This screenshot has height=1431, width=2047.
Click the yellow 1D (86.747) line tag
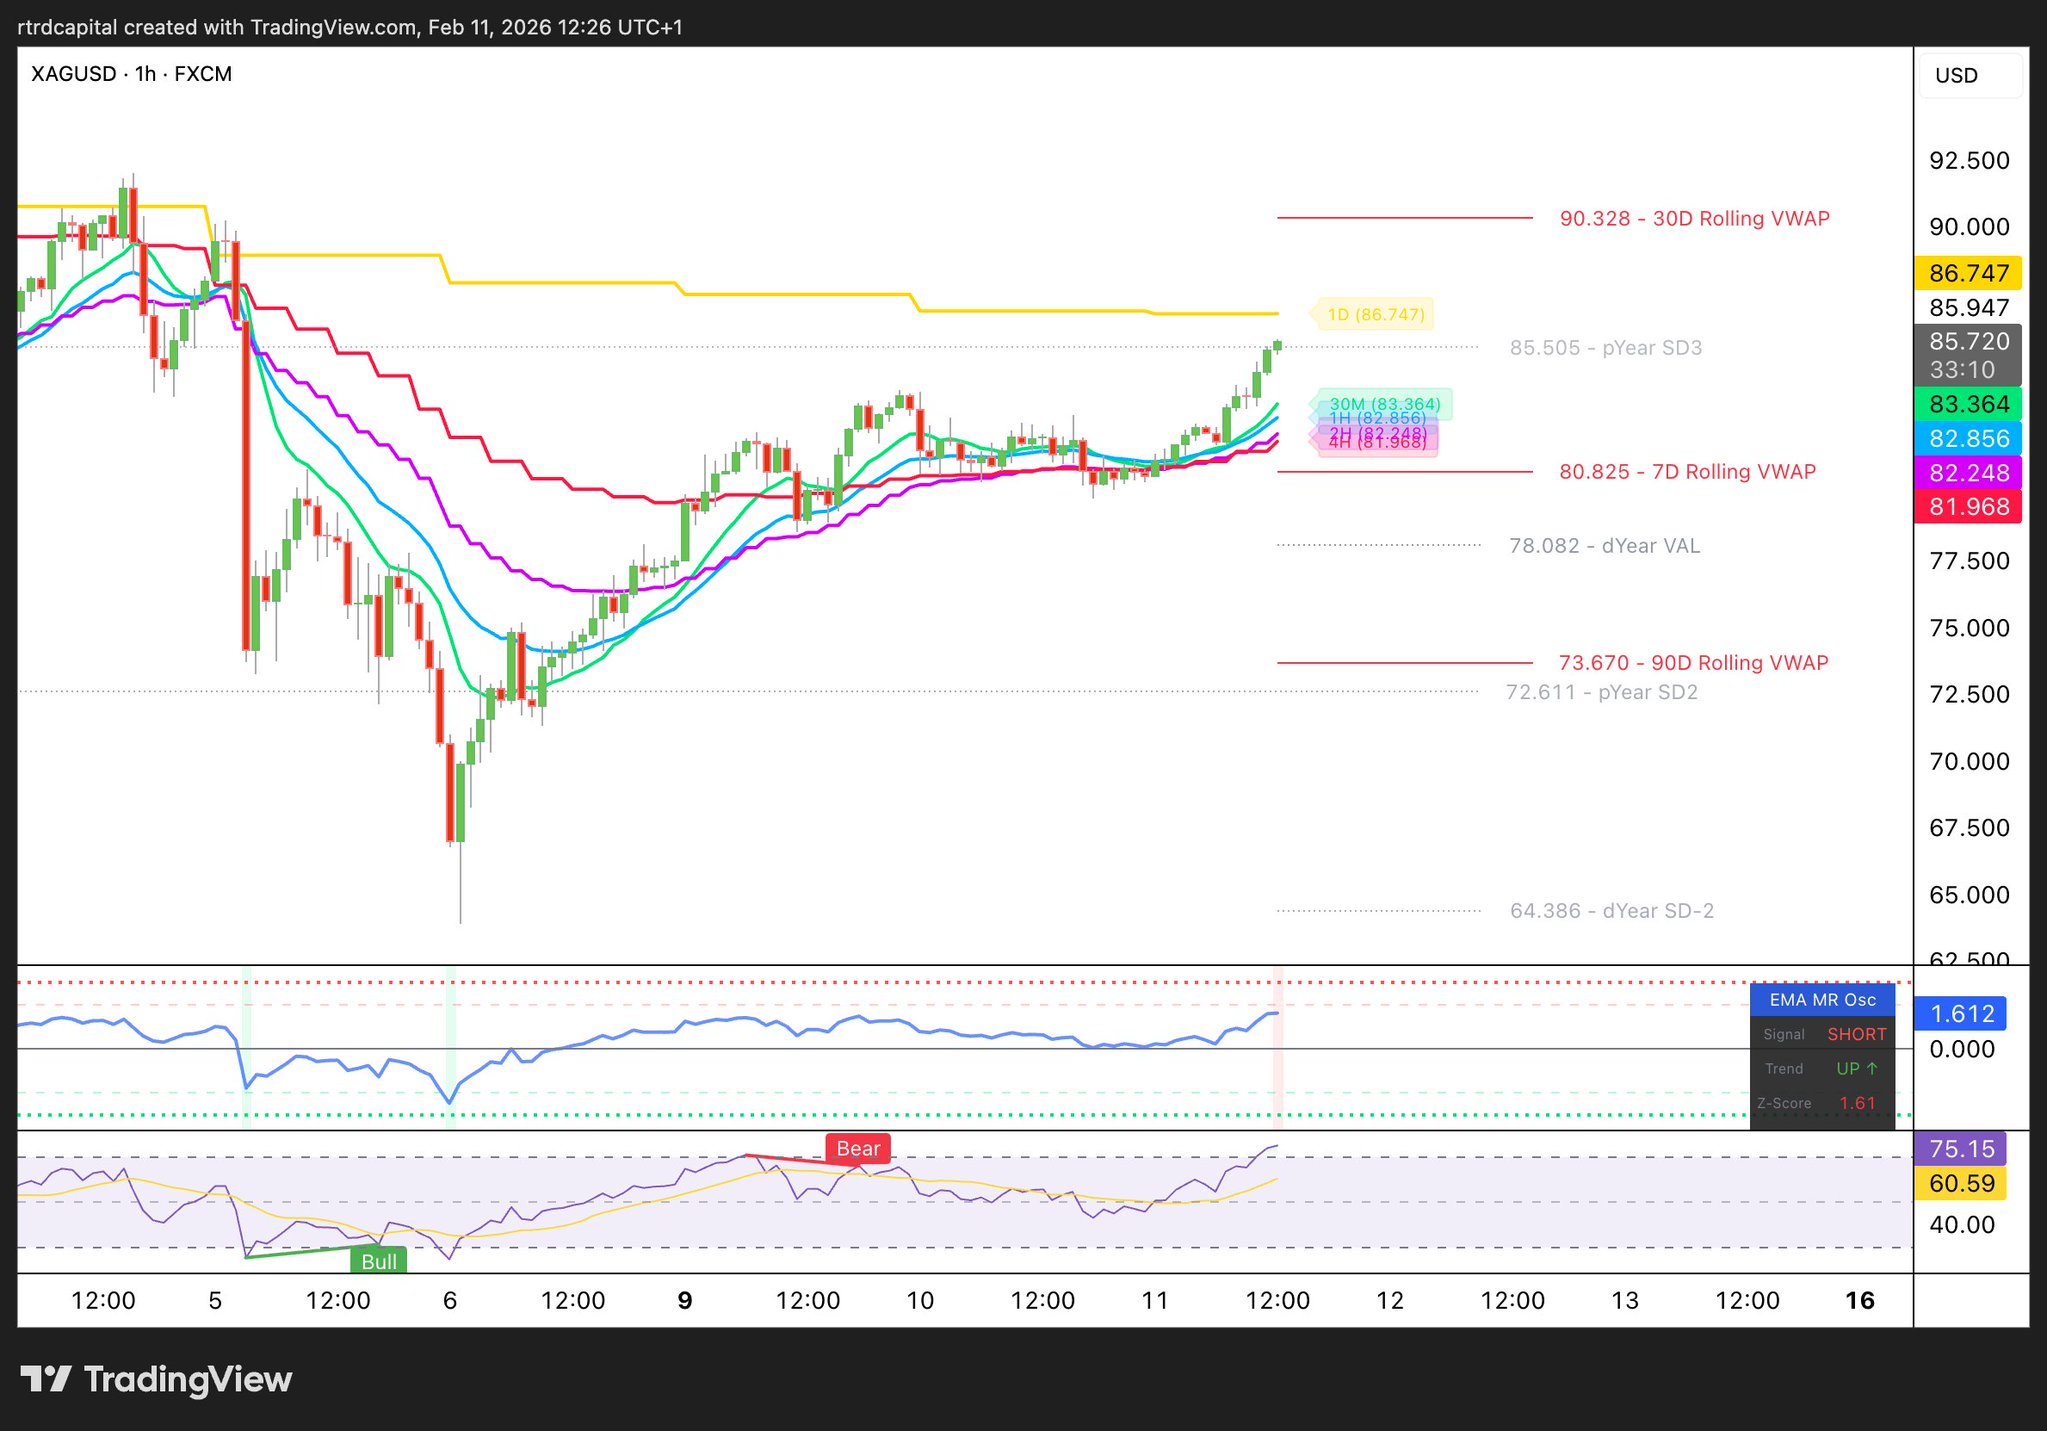pos(1375,314)
